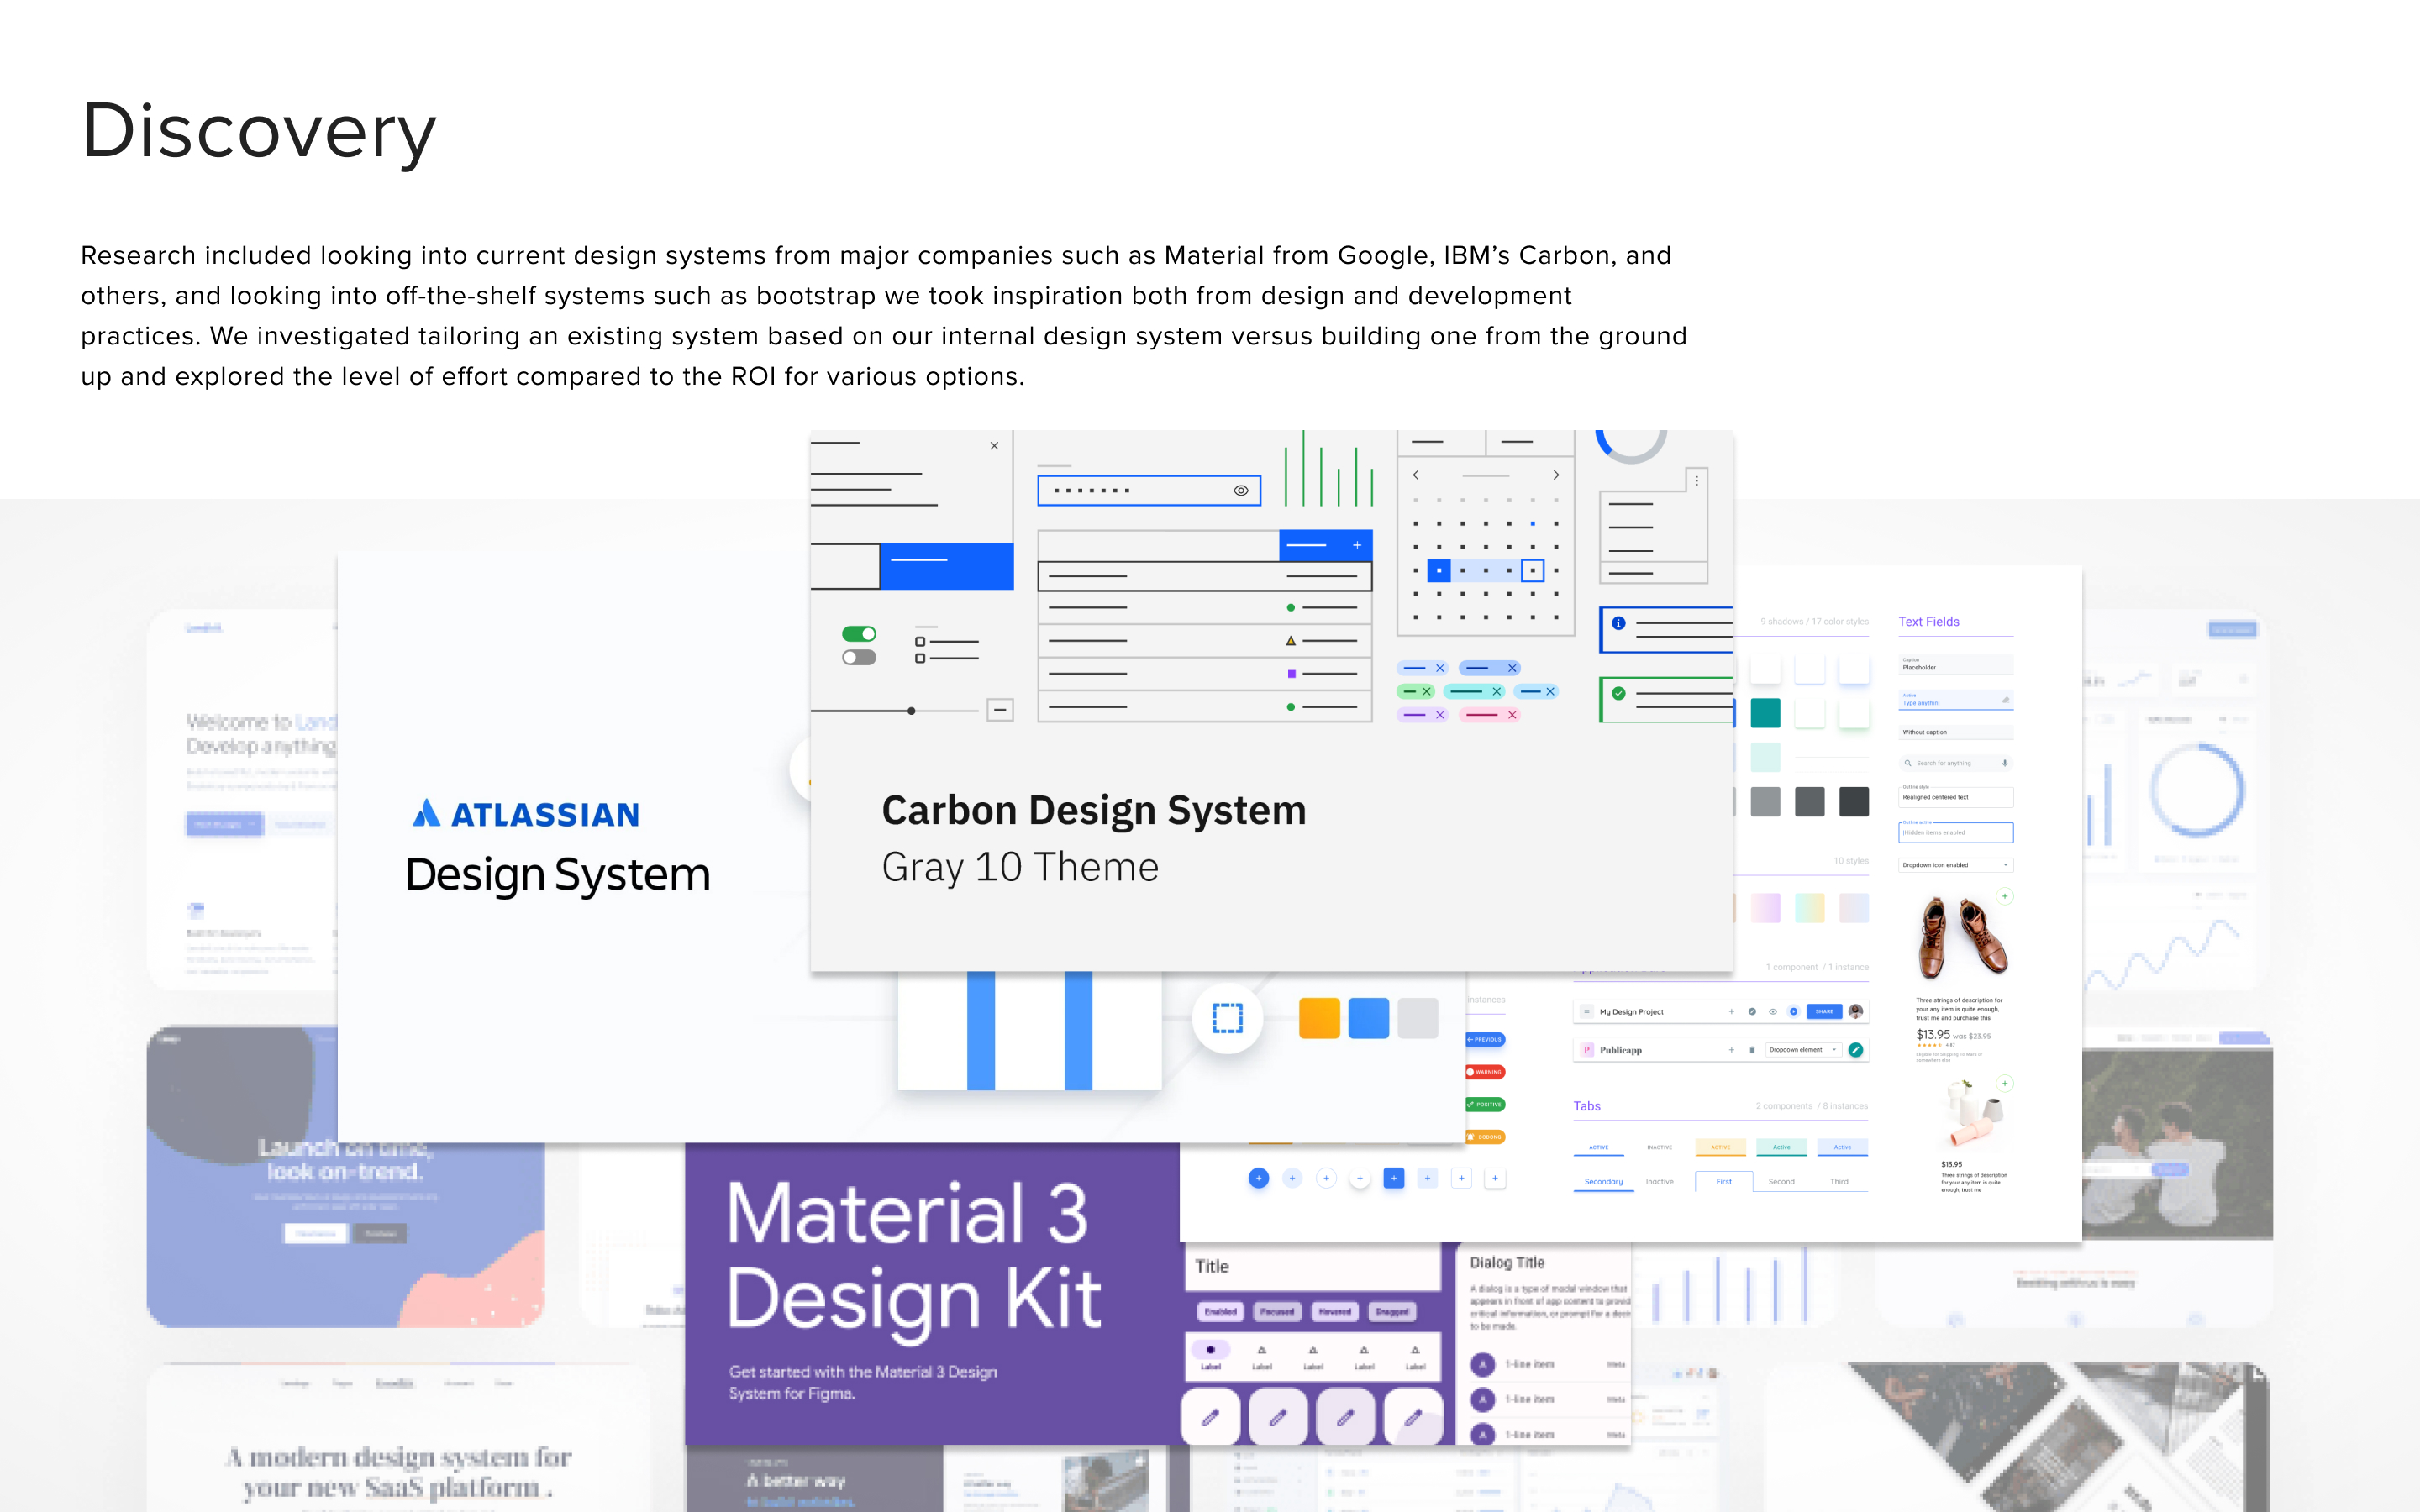
Task: Click the eye icon in password field
Action: click(1241, 490)
